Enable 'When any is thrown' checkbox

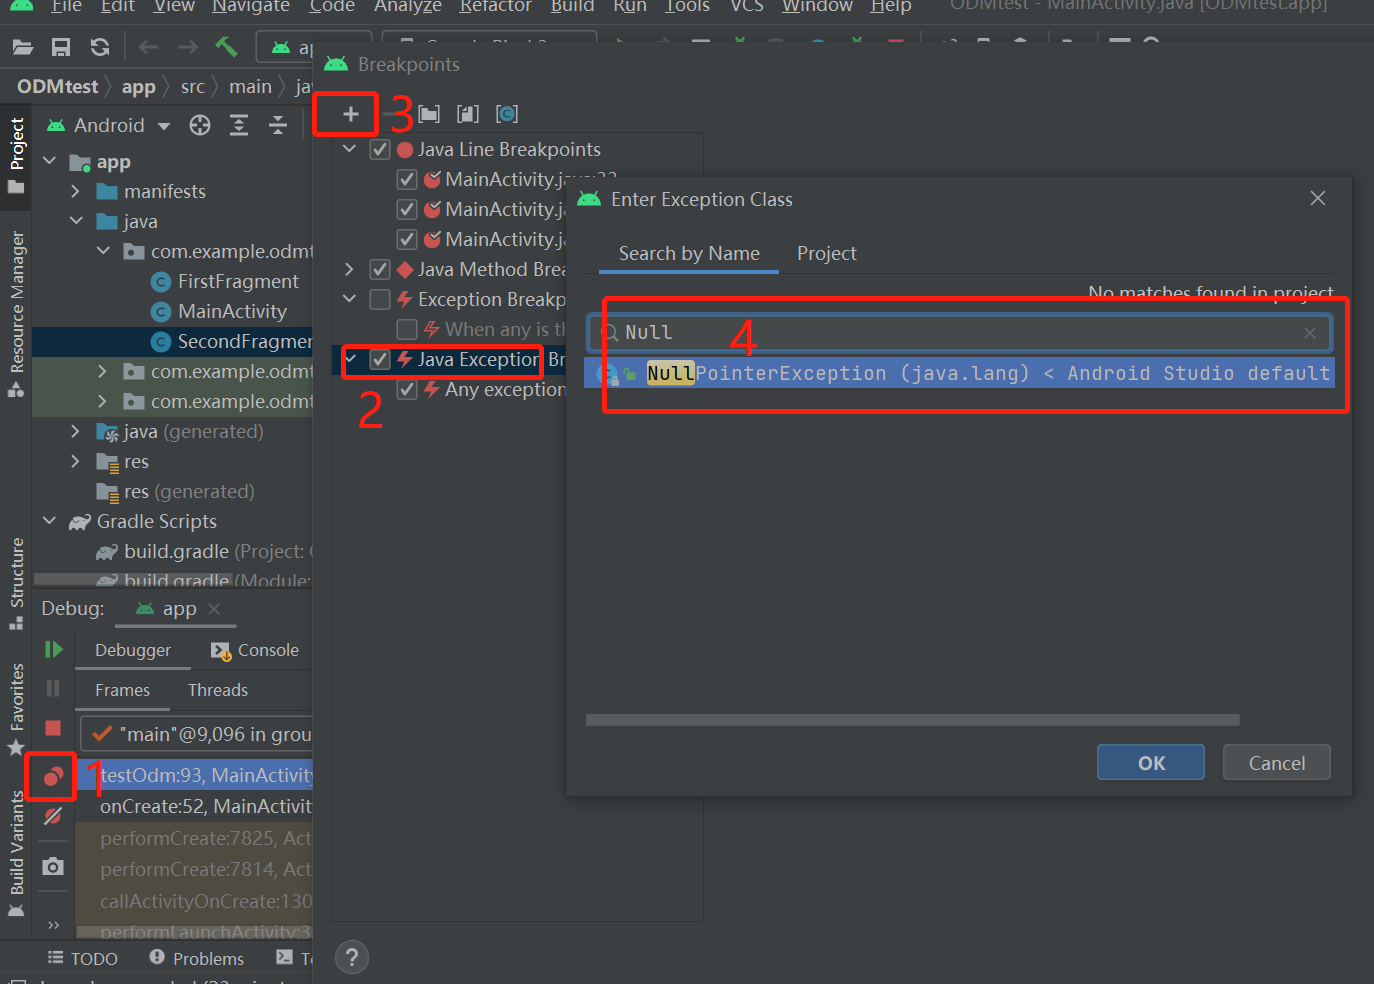tap(407, 330)
